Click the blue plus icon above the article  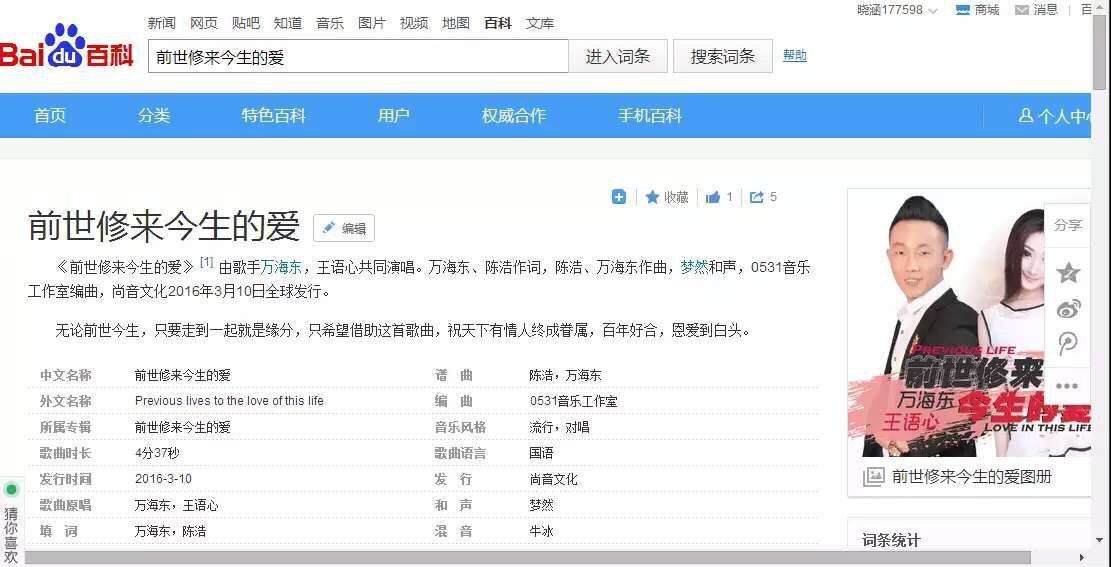click(619, 197)
